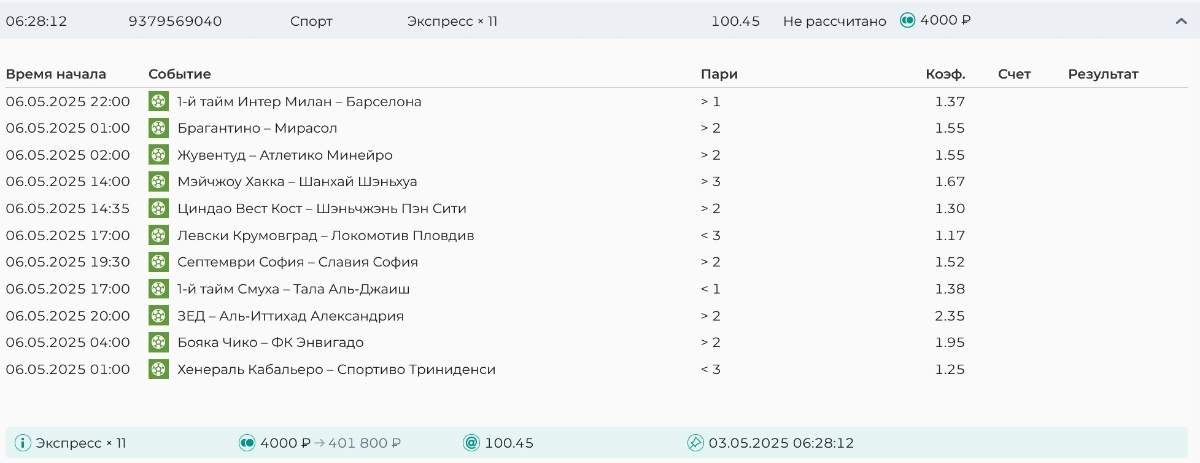This screenshot has height=463, width=1200.
Task: Click the Событие column header
Action: [180, 74]
